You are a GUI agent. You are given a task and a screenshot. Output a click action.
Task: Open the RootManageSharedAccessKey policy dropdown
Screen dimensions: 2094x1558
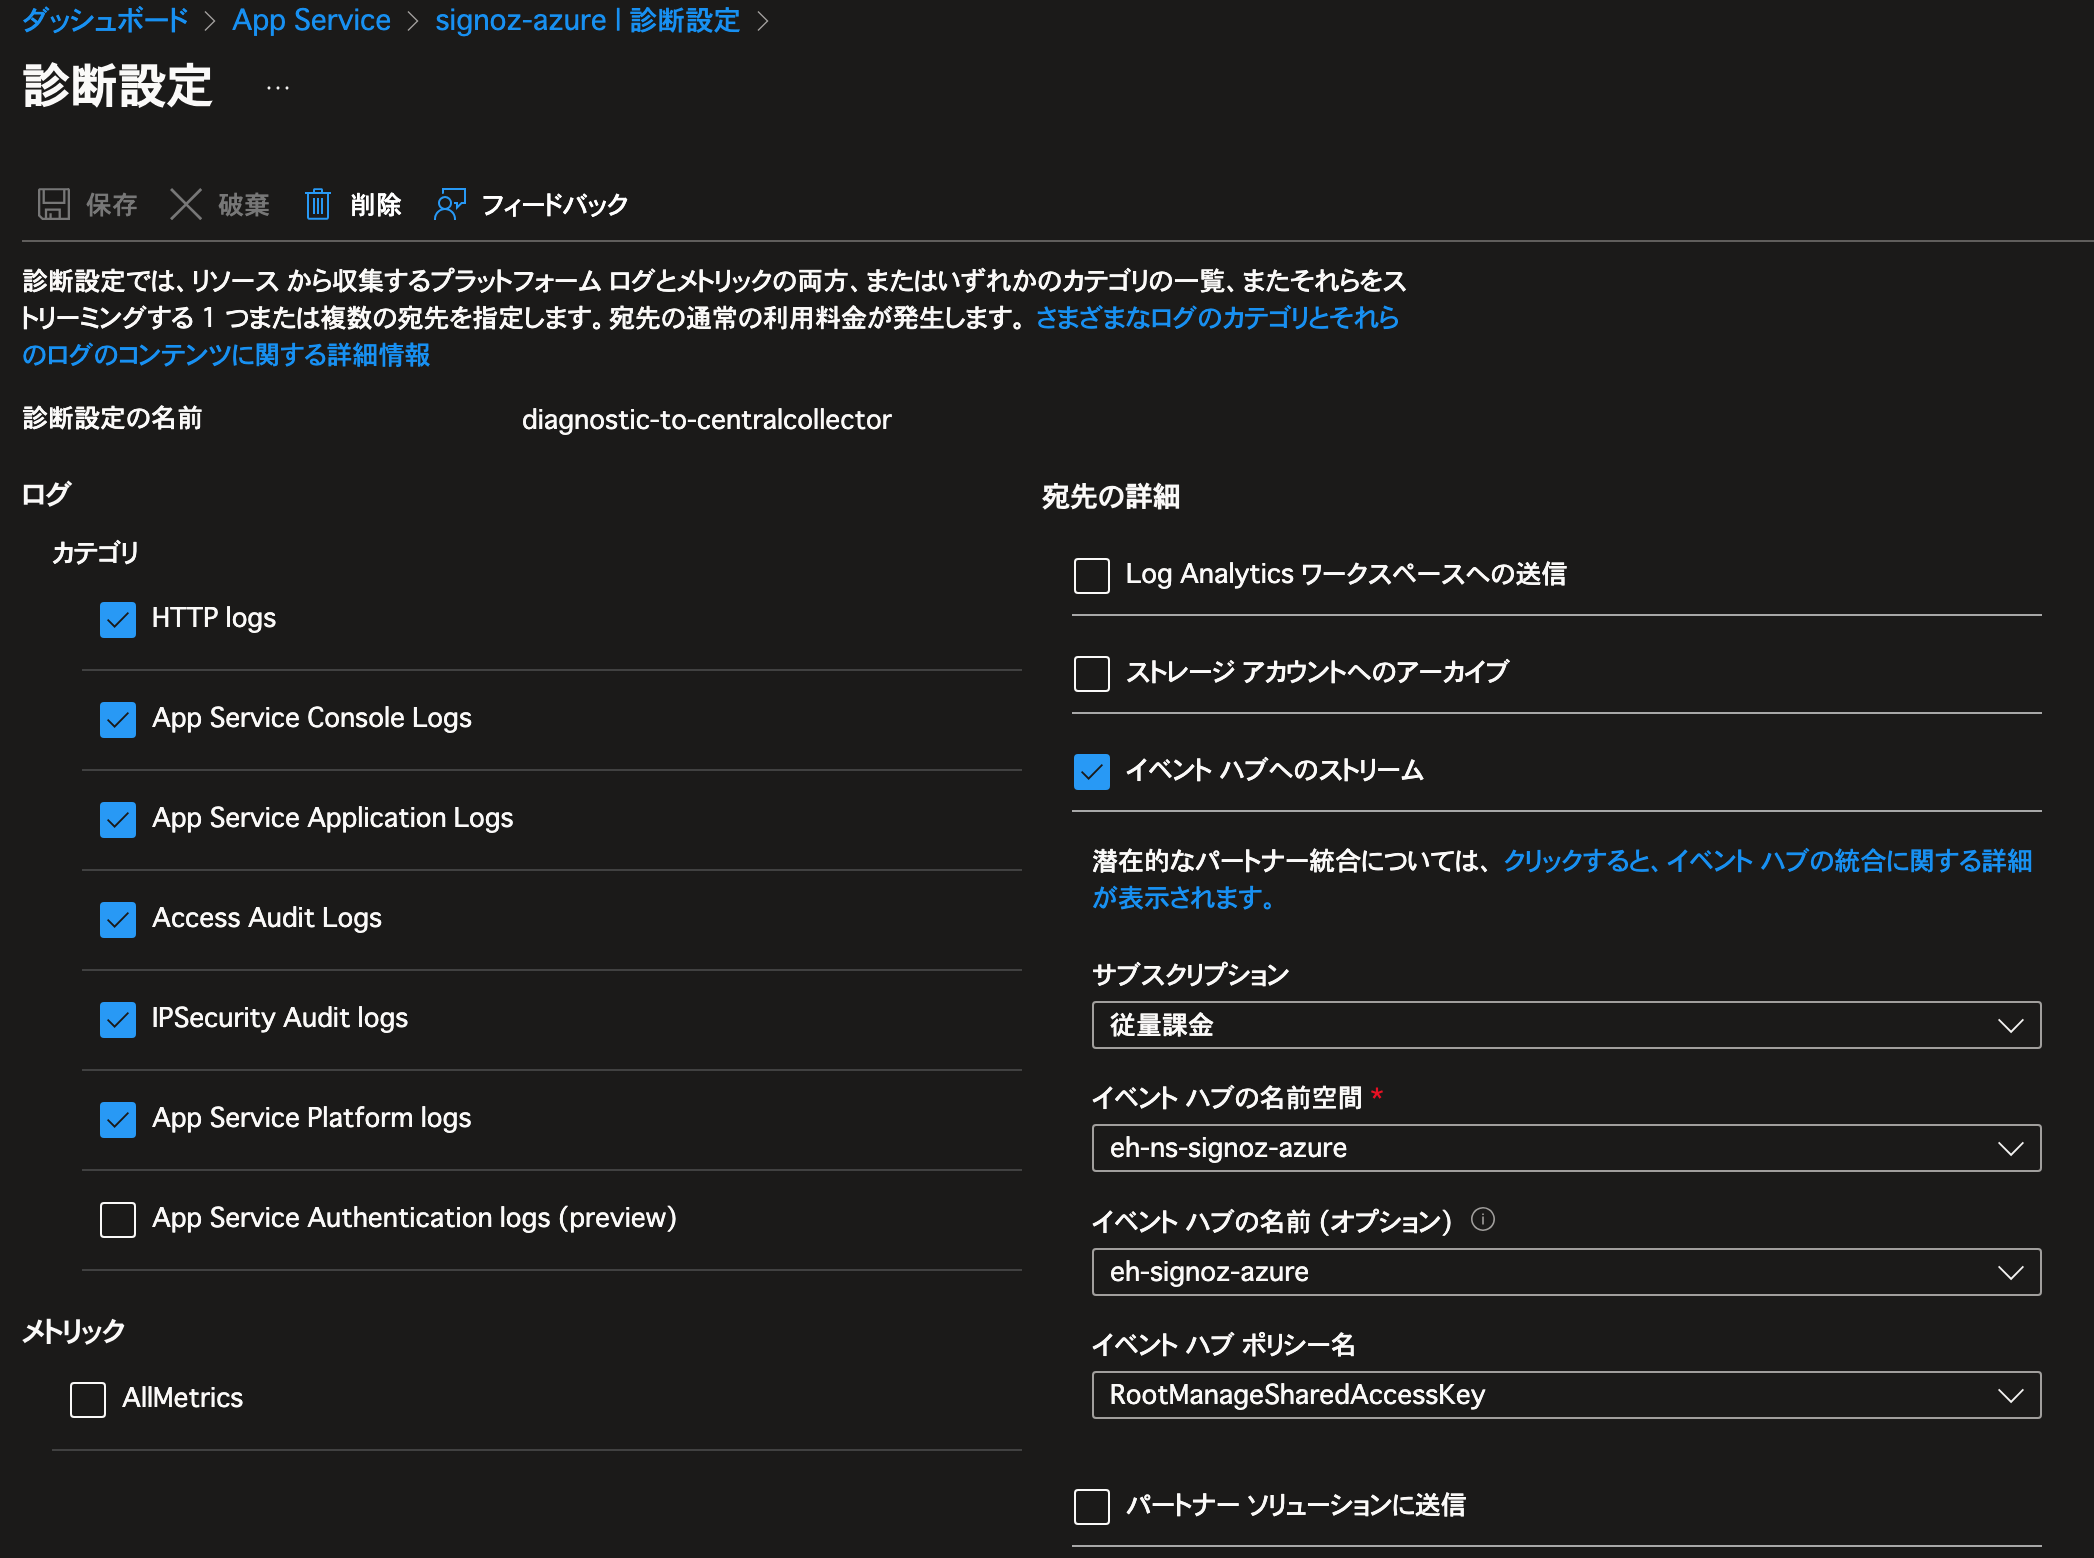point(1565,1395)
